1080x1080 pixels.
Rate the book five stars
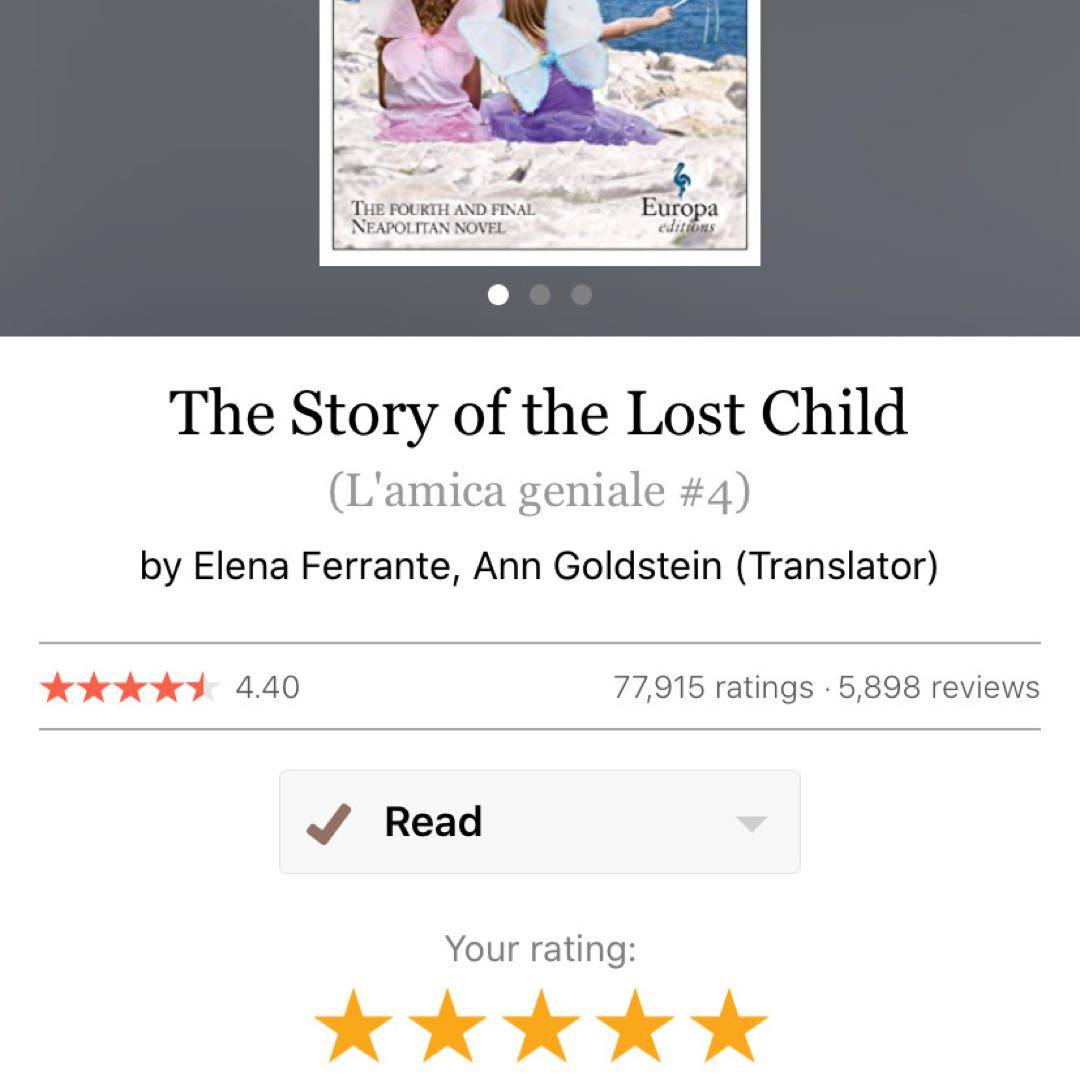tap(728, 1026)
